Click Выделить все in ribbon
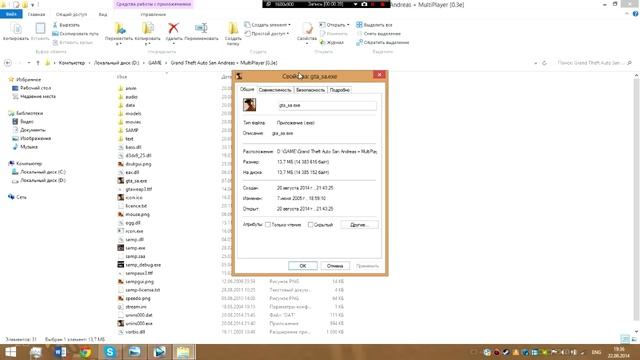The image size is (640, 360). click(x=374, y=25)
